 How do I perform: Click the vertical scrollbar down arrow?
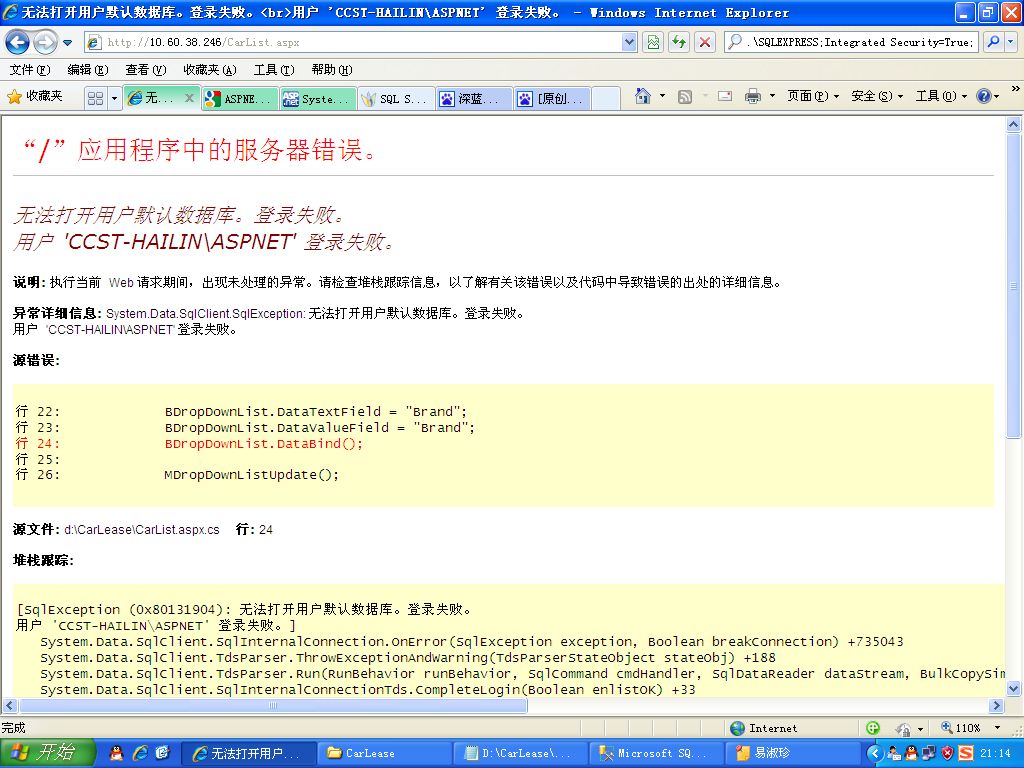[x=1014, y=688]
